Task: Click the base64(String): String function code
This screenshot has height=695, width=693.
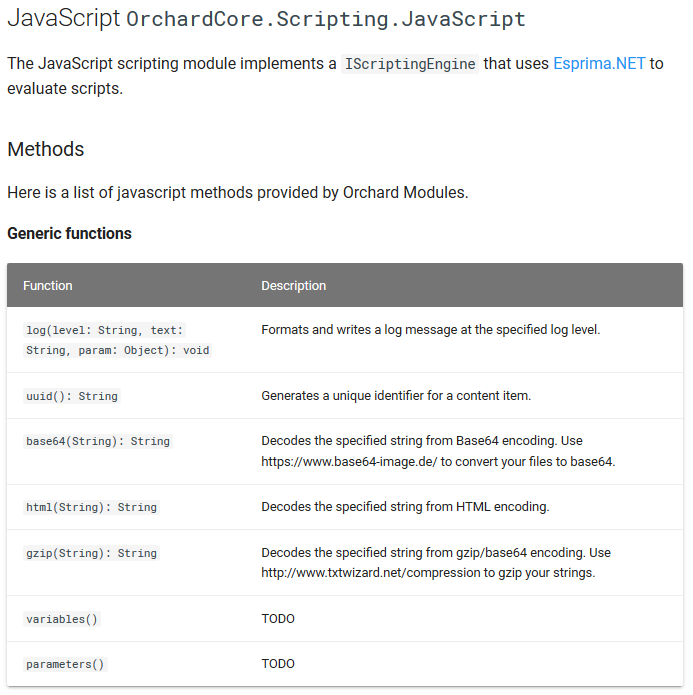Action: pos(98,441)
